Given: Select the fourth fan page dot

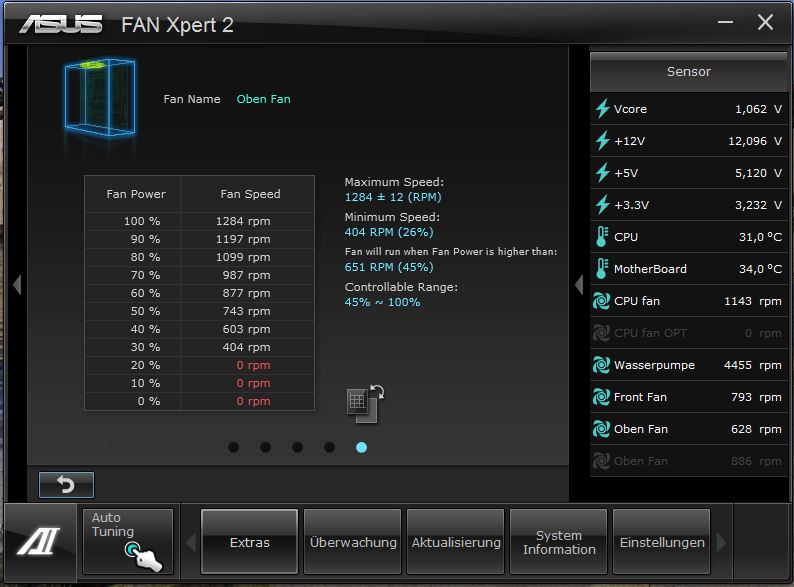Looking at the screenshot, I should click(x=329, y=447).
